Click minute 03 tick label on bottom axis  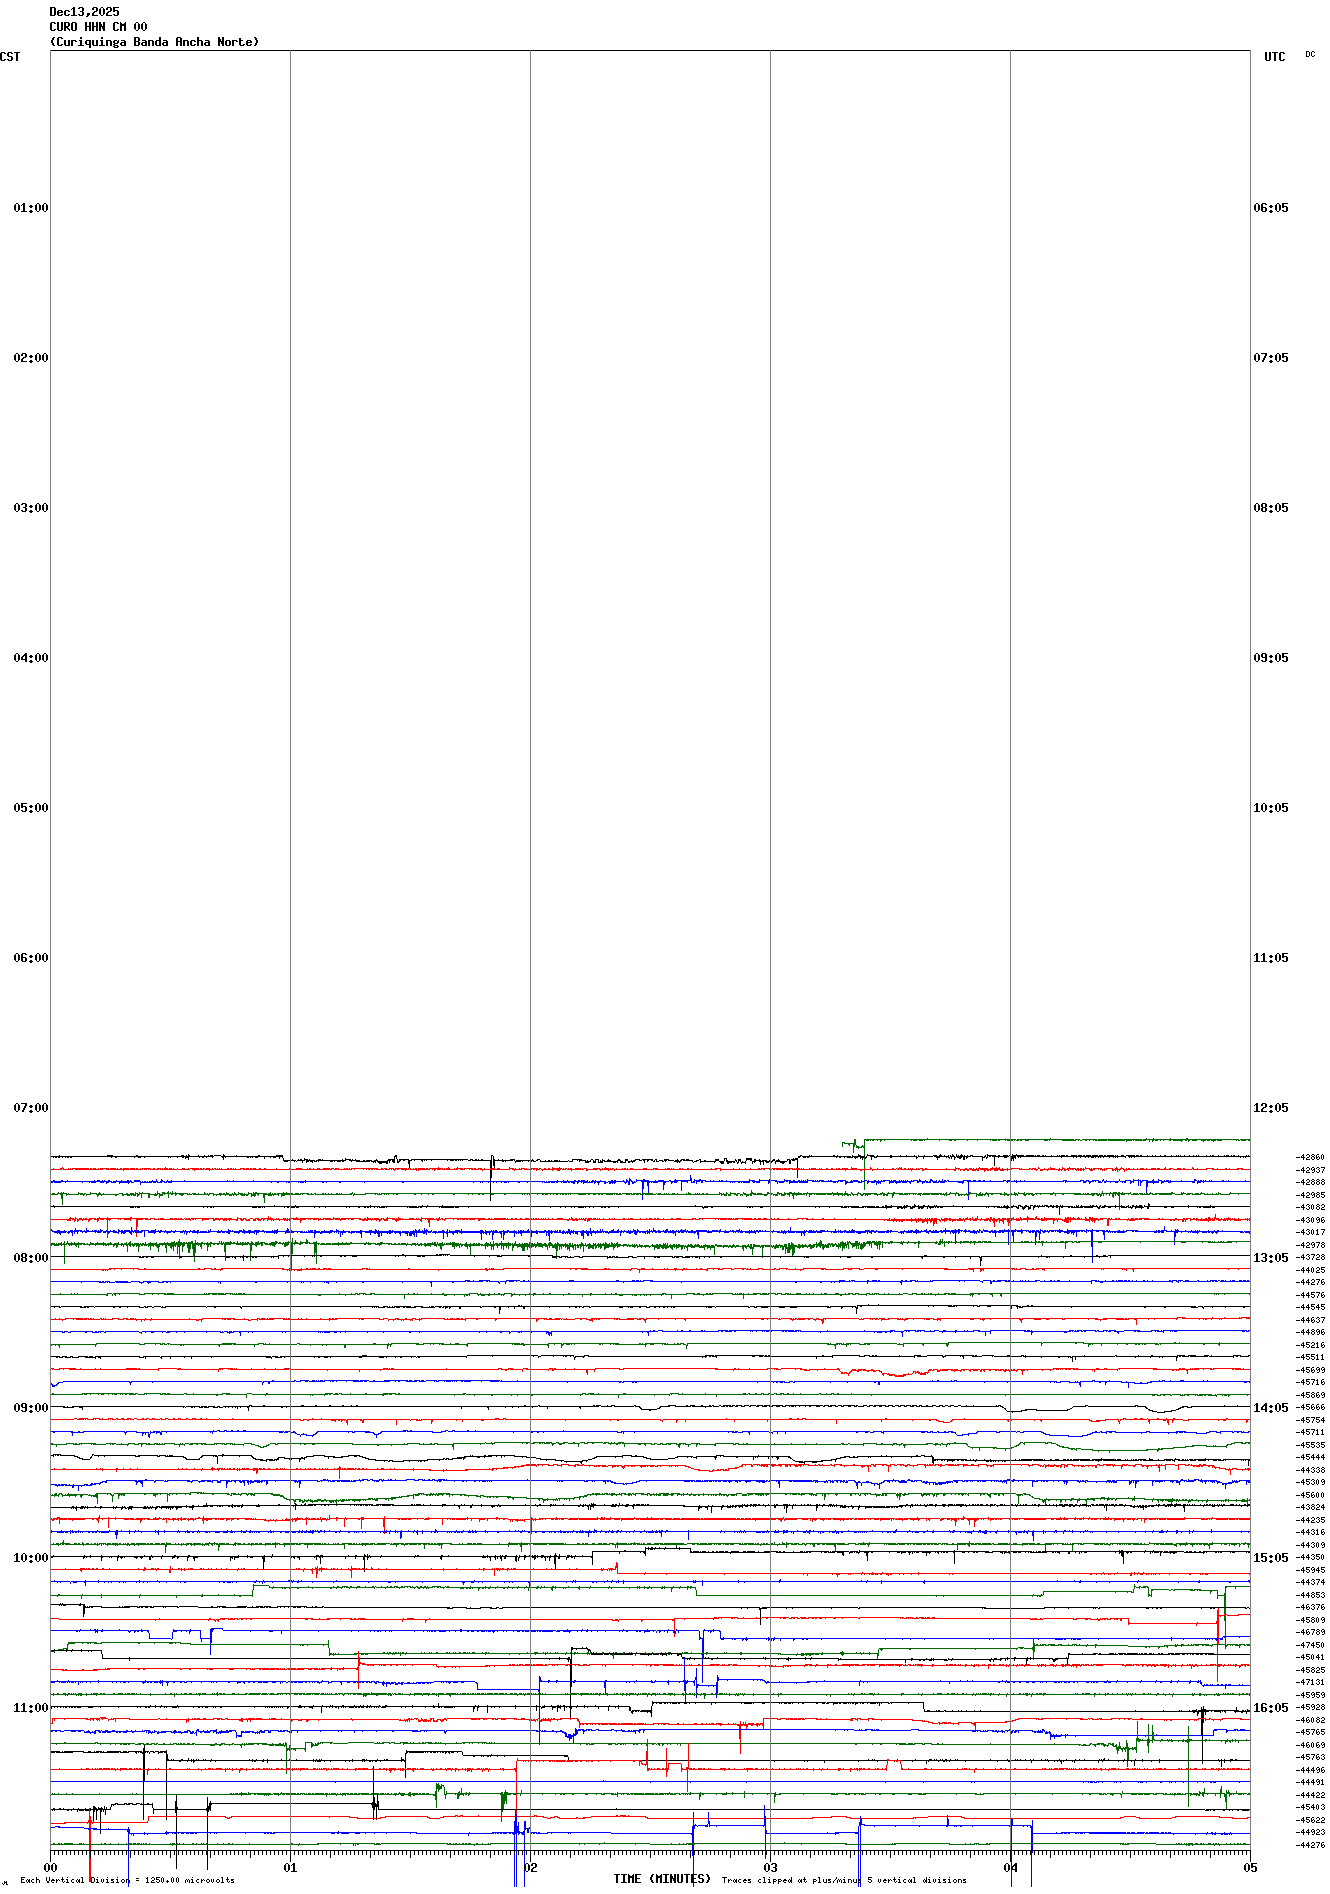[770, 1867]
